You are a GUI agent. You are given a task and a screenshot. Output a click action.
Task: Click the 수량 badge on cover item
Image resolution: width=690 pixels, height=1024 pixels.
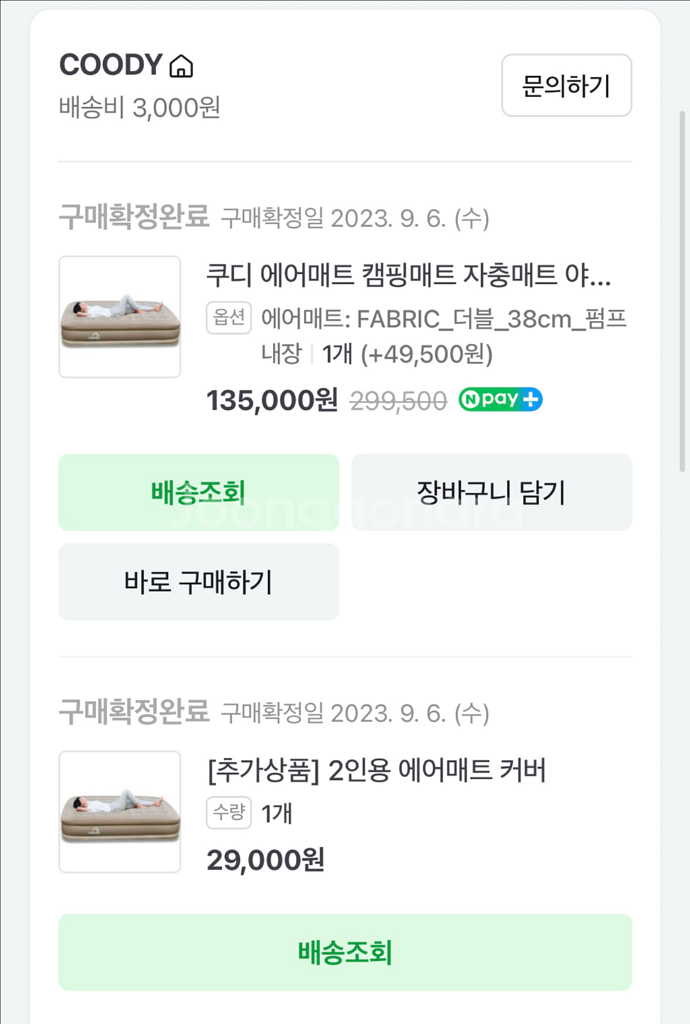228,813
